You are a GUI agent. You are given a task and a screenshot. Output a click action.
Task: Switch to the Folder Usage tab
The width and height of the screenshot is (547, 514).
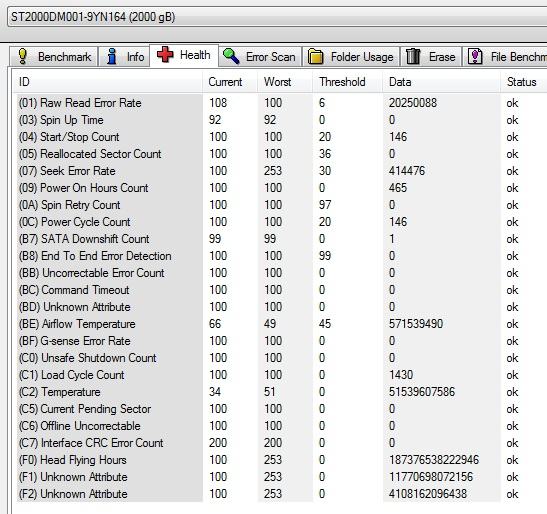pyautogui.click(x=351, y=56)
